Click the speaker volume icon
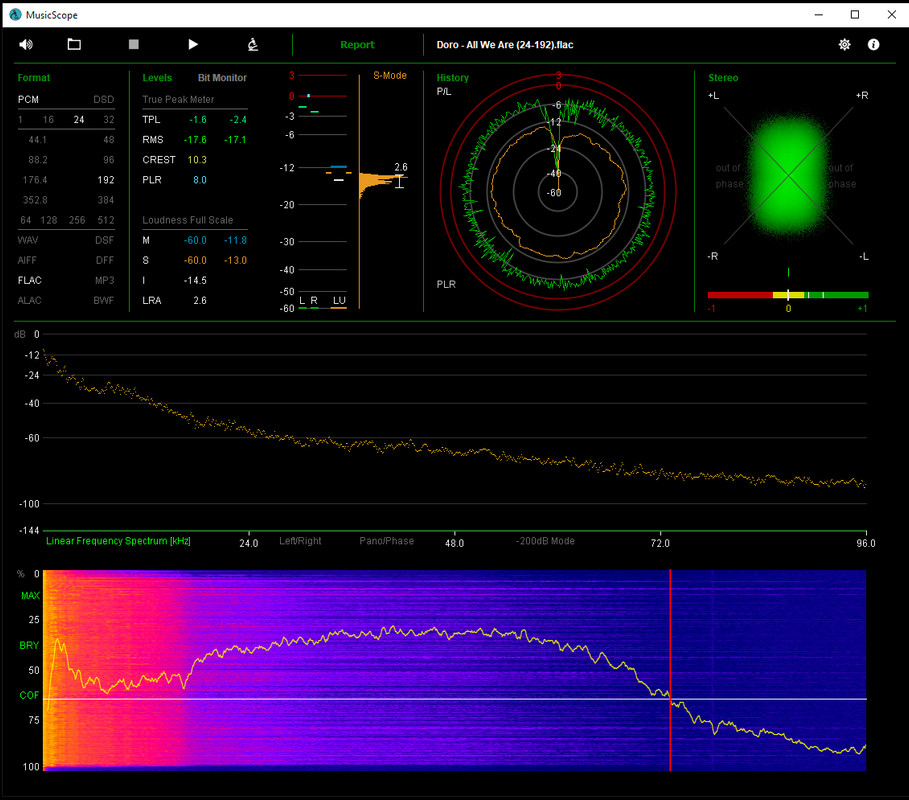Viewport: 909px width, 800px height. 26,45
